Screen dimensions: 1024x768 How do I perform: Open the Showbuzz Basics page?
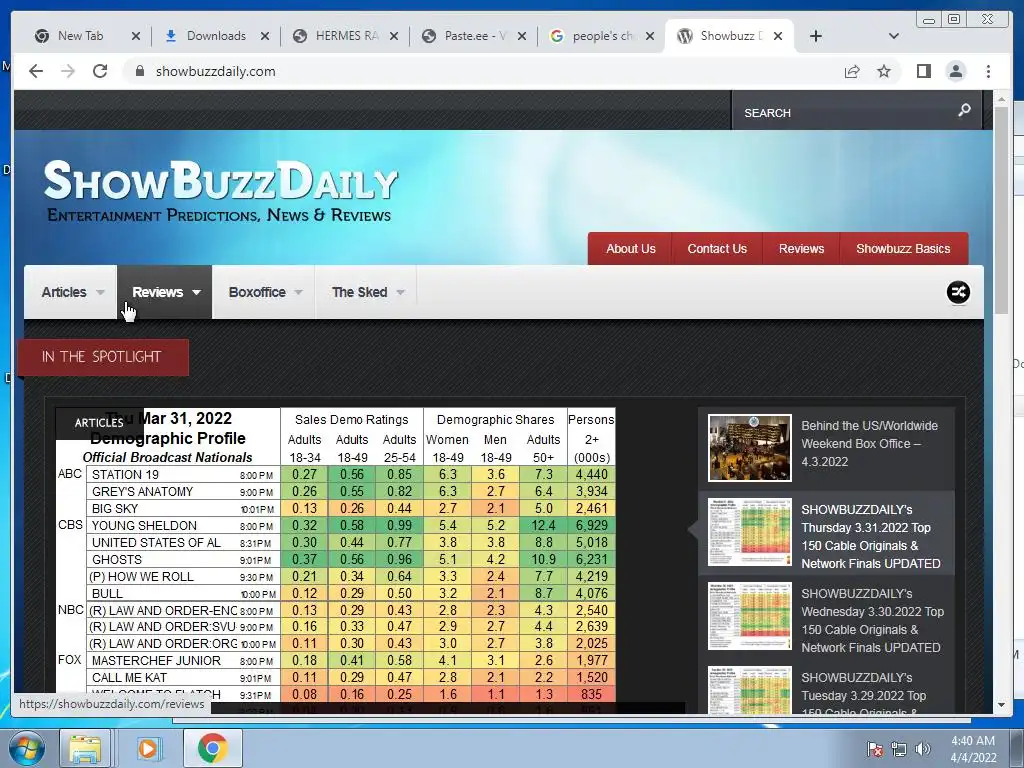903,249
